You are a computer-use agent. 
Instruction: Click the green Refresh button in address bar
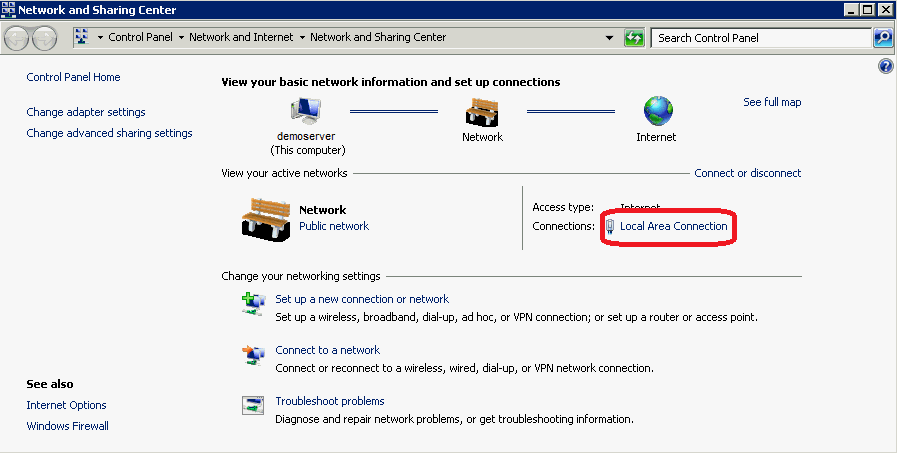(x=634, y=38)
